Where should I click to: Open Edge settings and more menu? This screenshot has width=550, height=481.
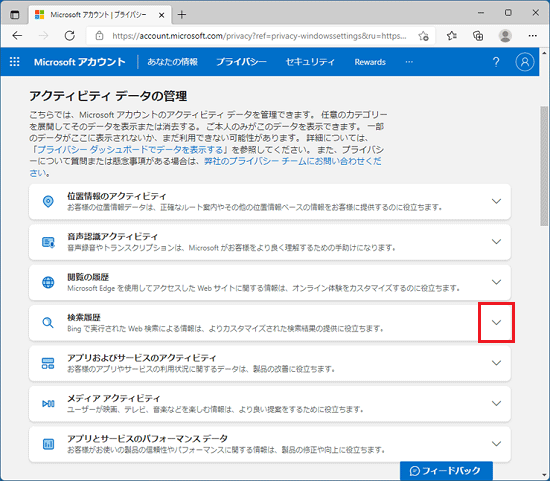click(x=532, y=36)
